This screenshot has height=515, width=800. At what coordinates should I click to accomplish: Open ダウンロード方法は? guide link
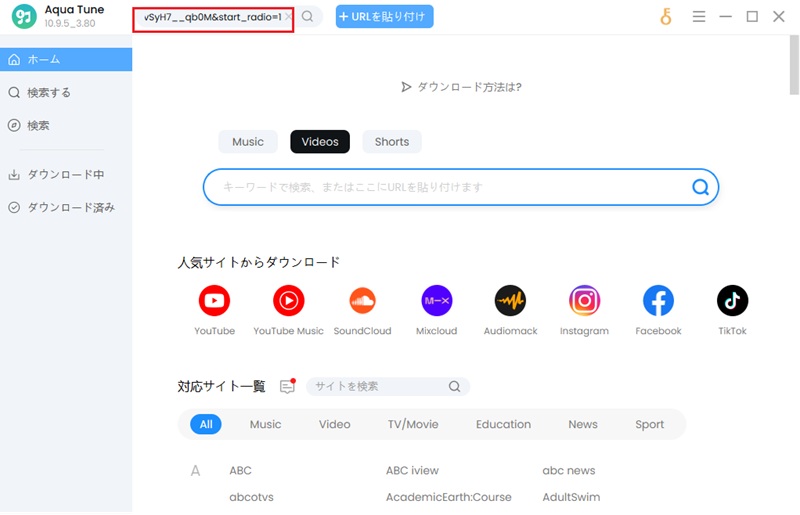pyautogui.click(x=461, y=87)
